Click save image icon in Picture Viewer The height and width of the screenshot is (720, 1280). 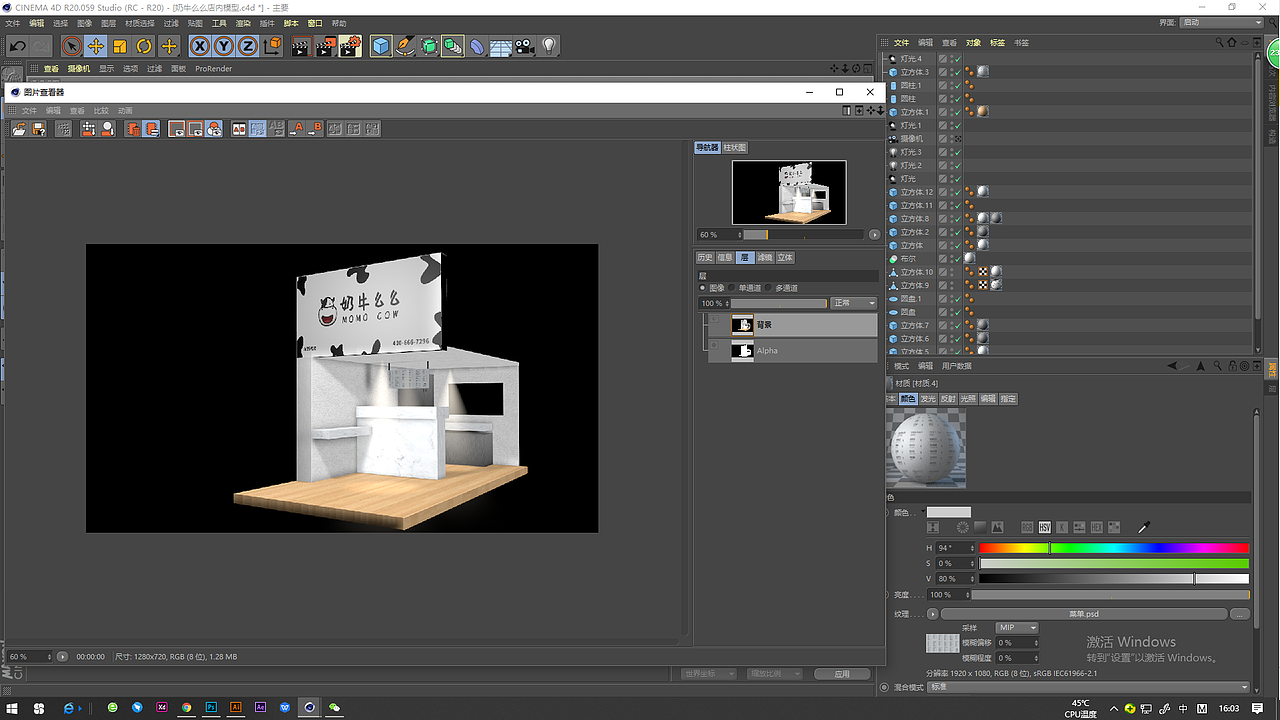38,129
